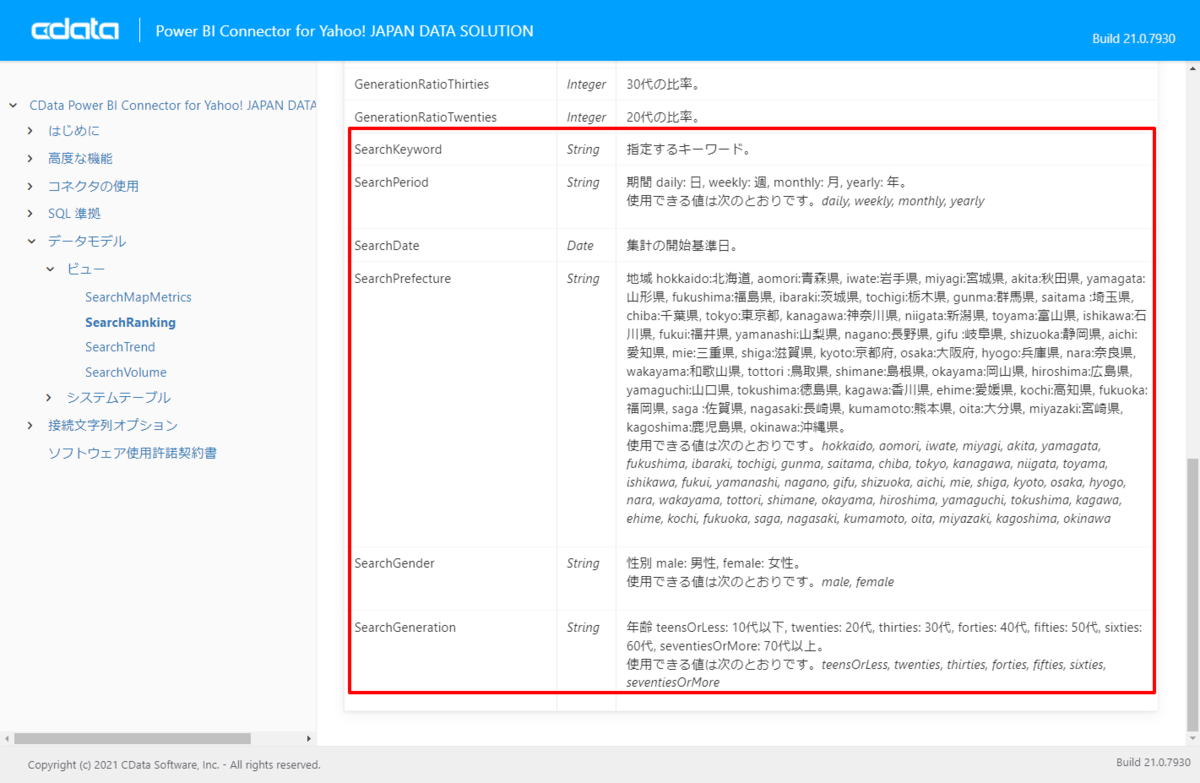Open the データモデル topic

point(87,241)
